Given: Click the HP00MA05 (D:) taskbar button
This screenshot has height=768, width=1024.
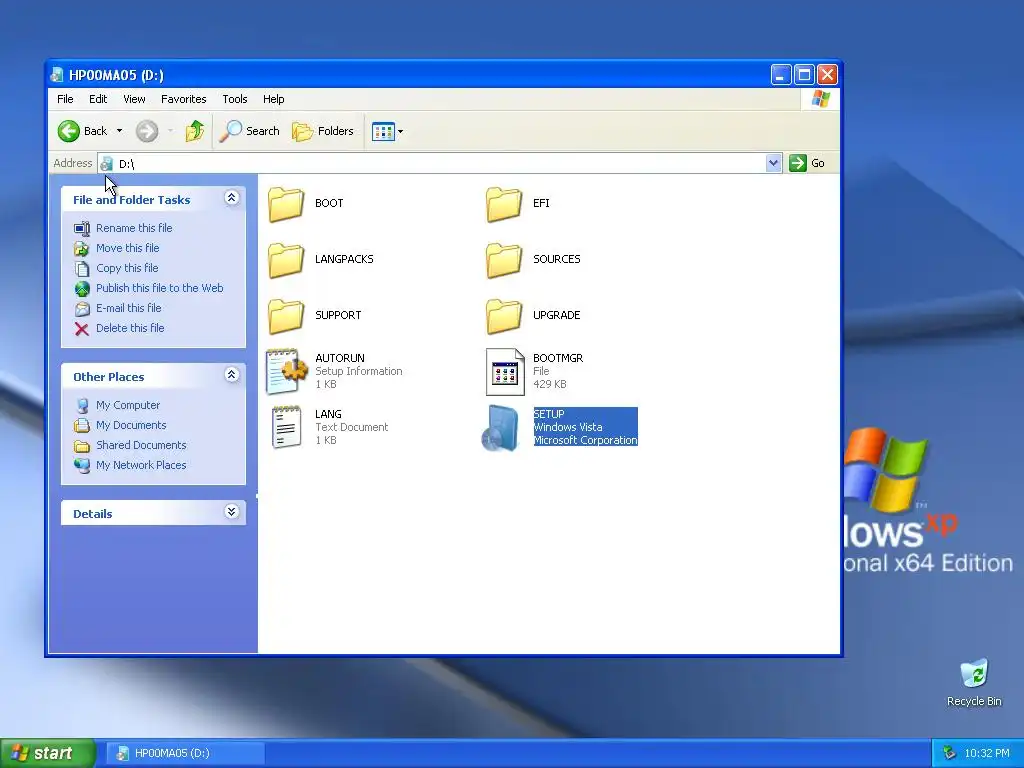Looking at the screenshot, I should click(x=185, y=754).
